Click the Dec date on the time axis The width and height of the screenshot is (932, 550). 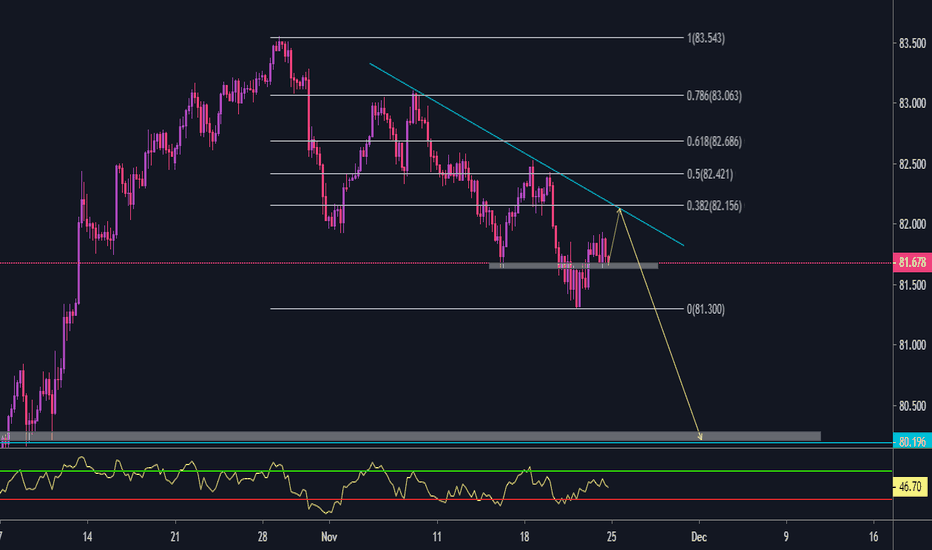699,536
